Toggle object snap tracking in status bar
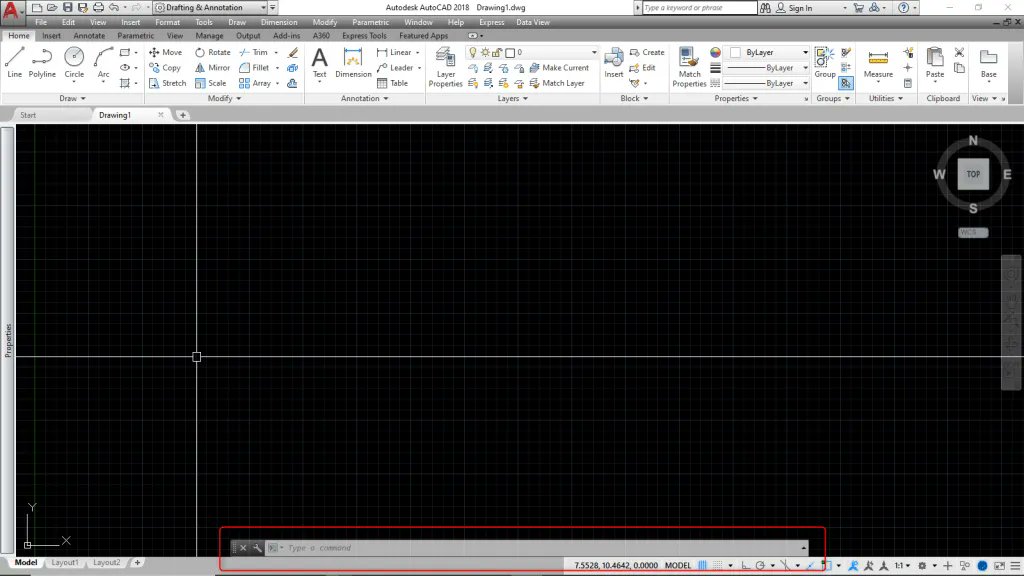 coord(810,566)
